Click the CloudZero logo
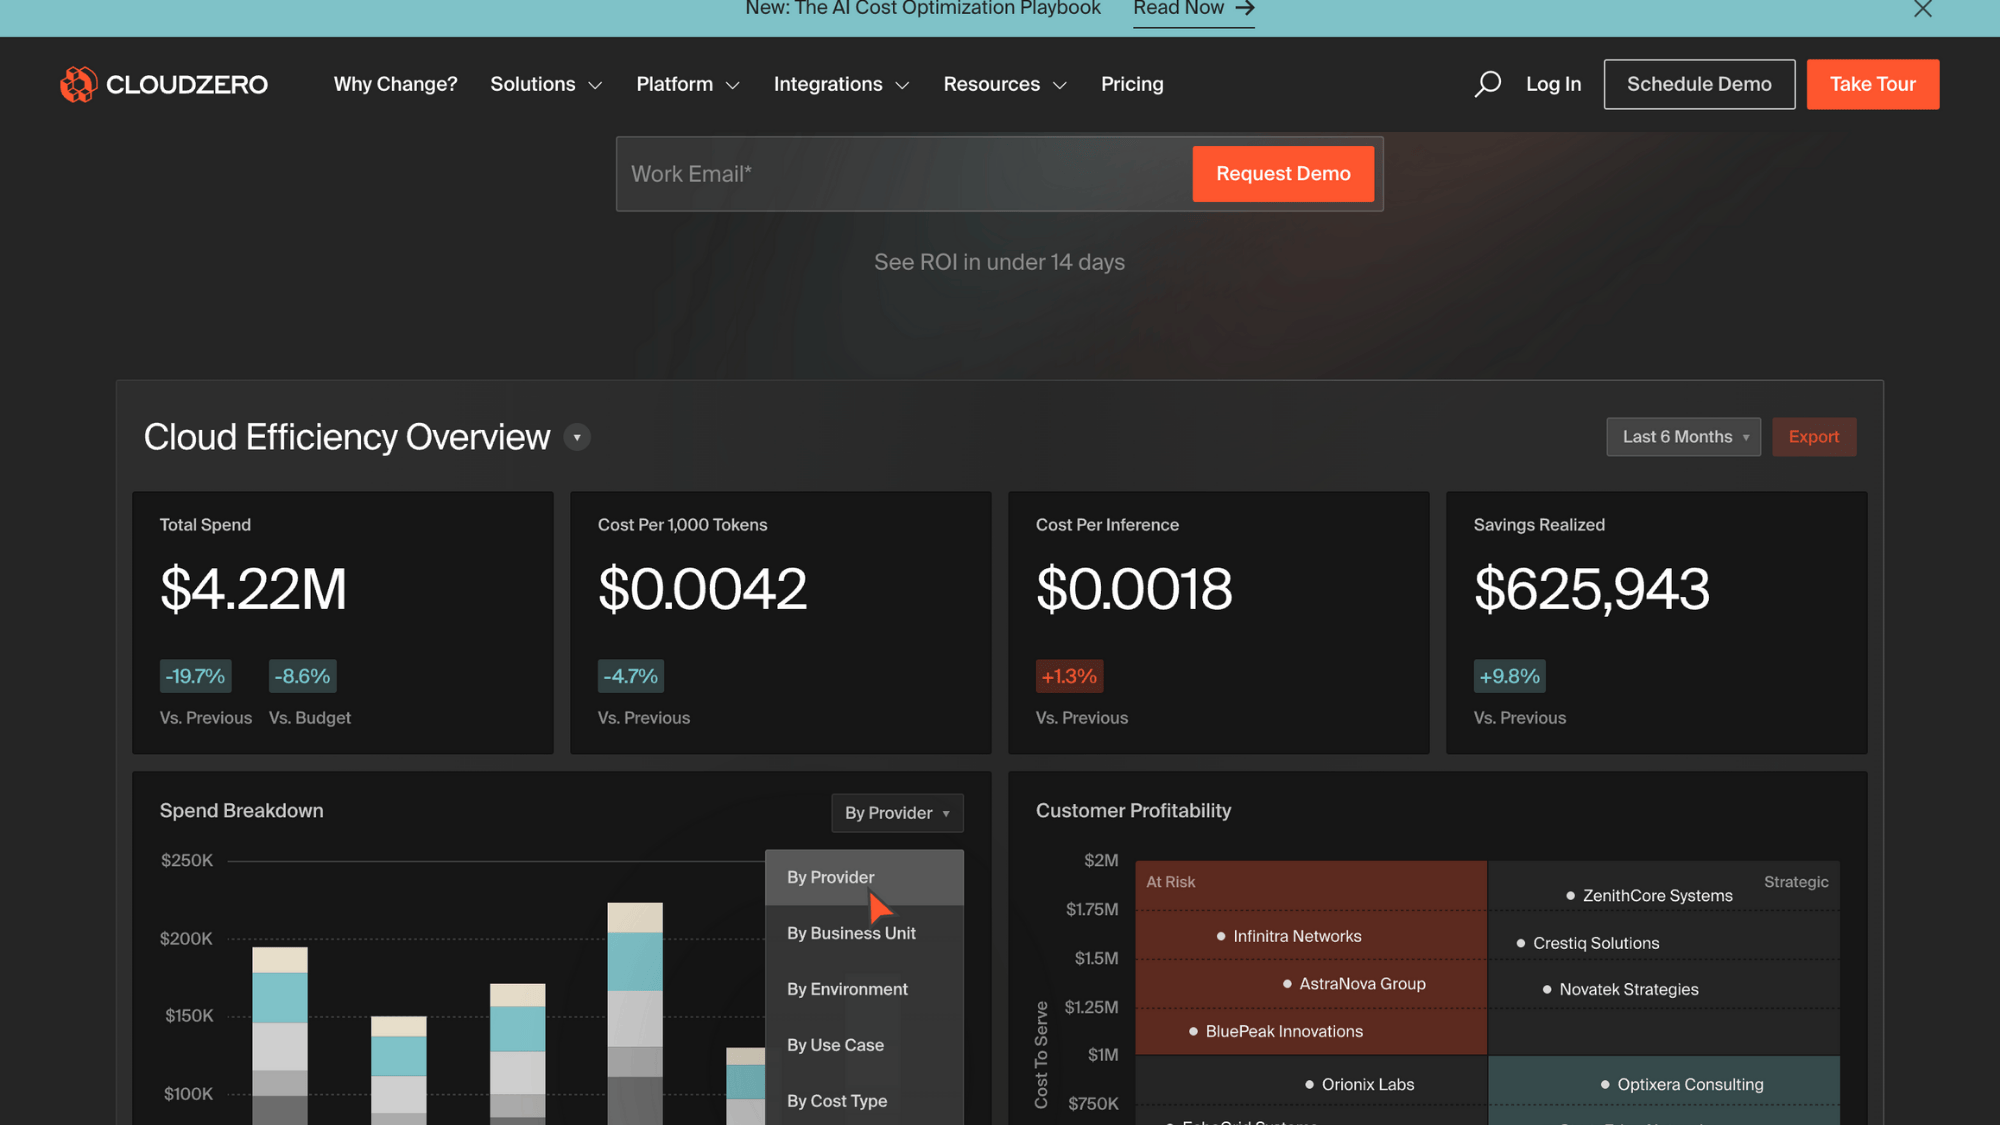The height and width of the screenshot is (1125, 2000). [164, 84]
